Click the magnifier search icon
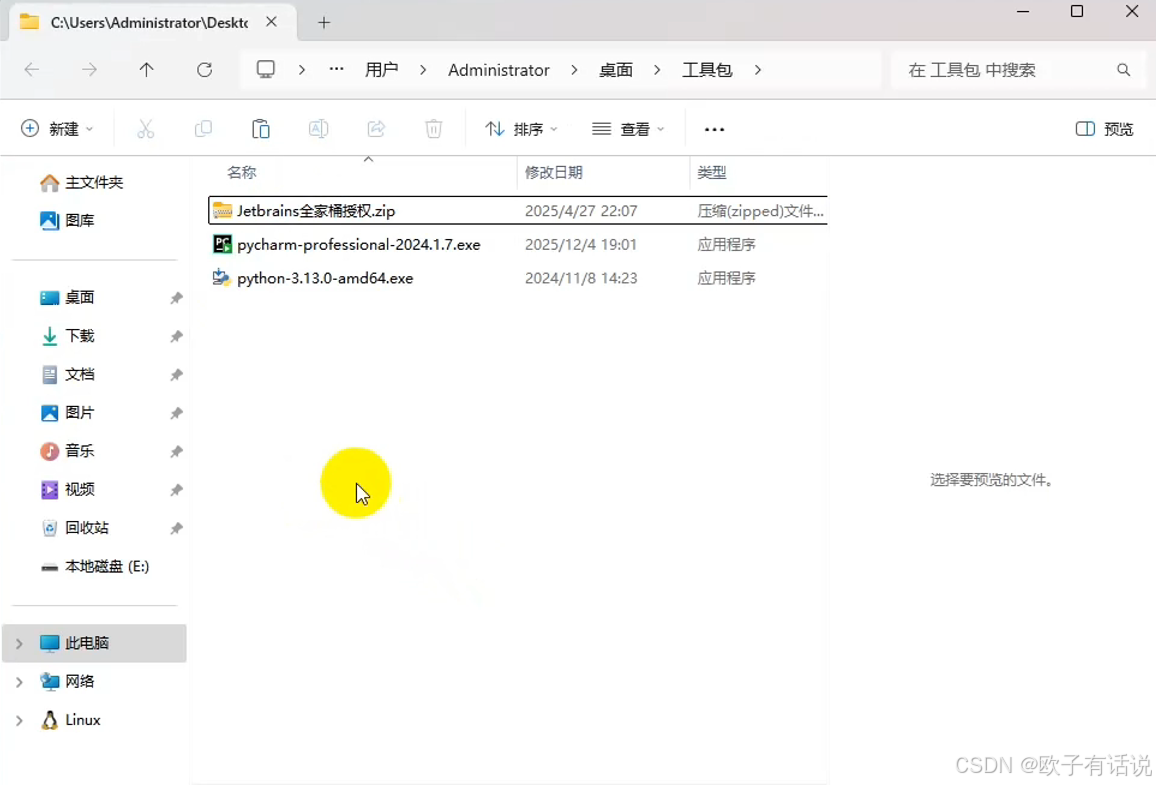This screenshot has width=1156, height=785. click(1123, 70)
